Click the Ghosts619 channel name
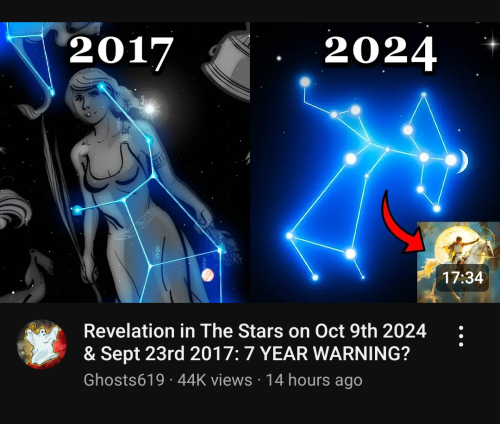The width and height of the screenshot is (500, 424). [124, 380]
